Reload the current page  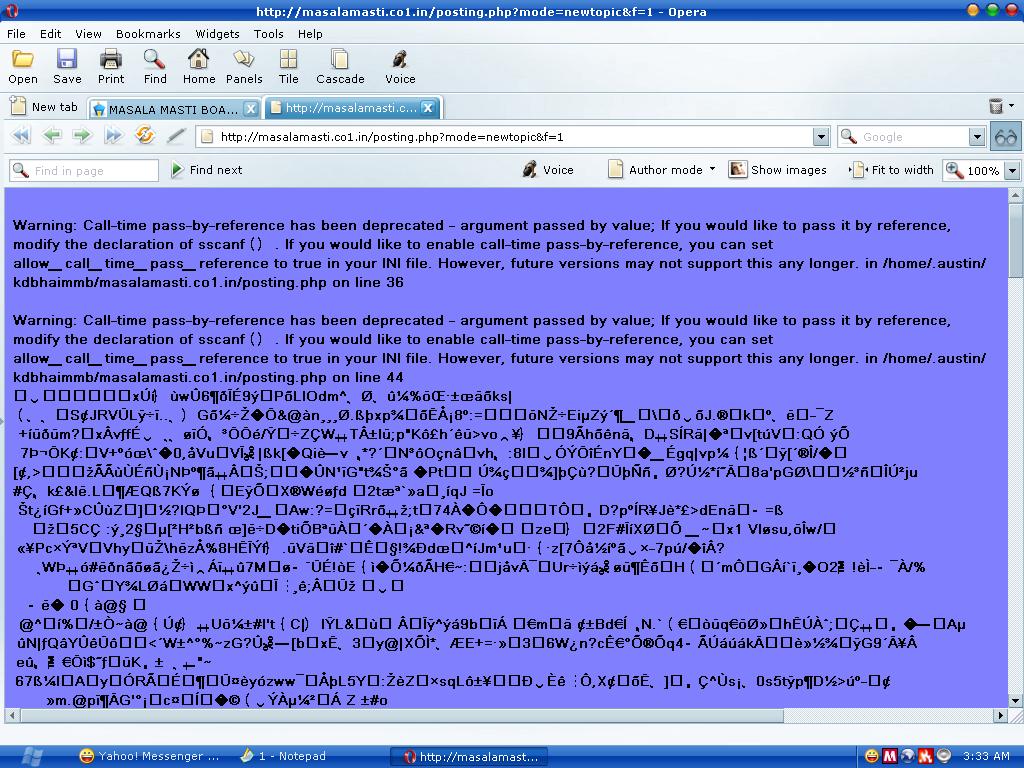[144, 135]
